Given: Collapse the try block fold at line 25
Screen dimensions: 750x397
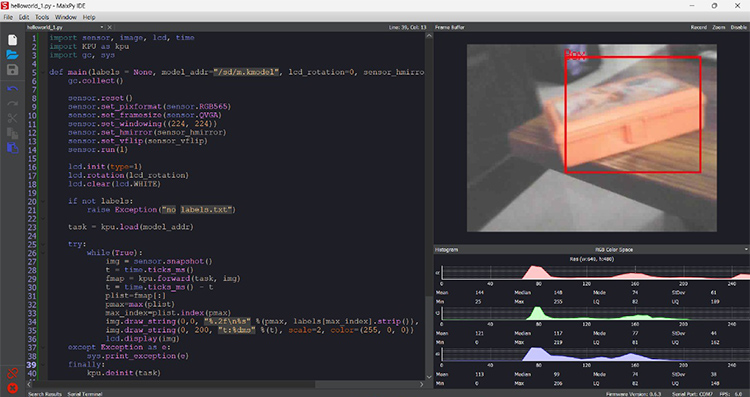Looking at the screenshot, I should point(44,244).
